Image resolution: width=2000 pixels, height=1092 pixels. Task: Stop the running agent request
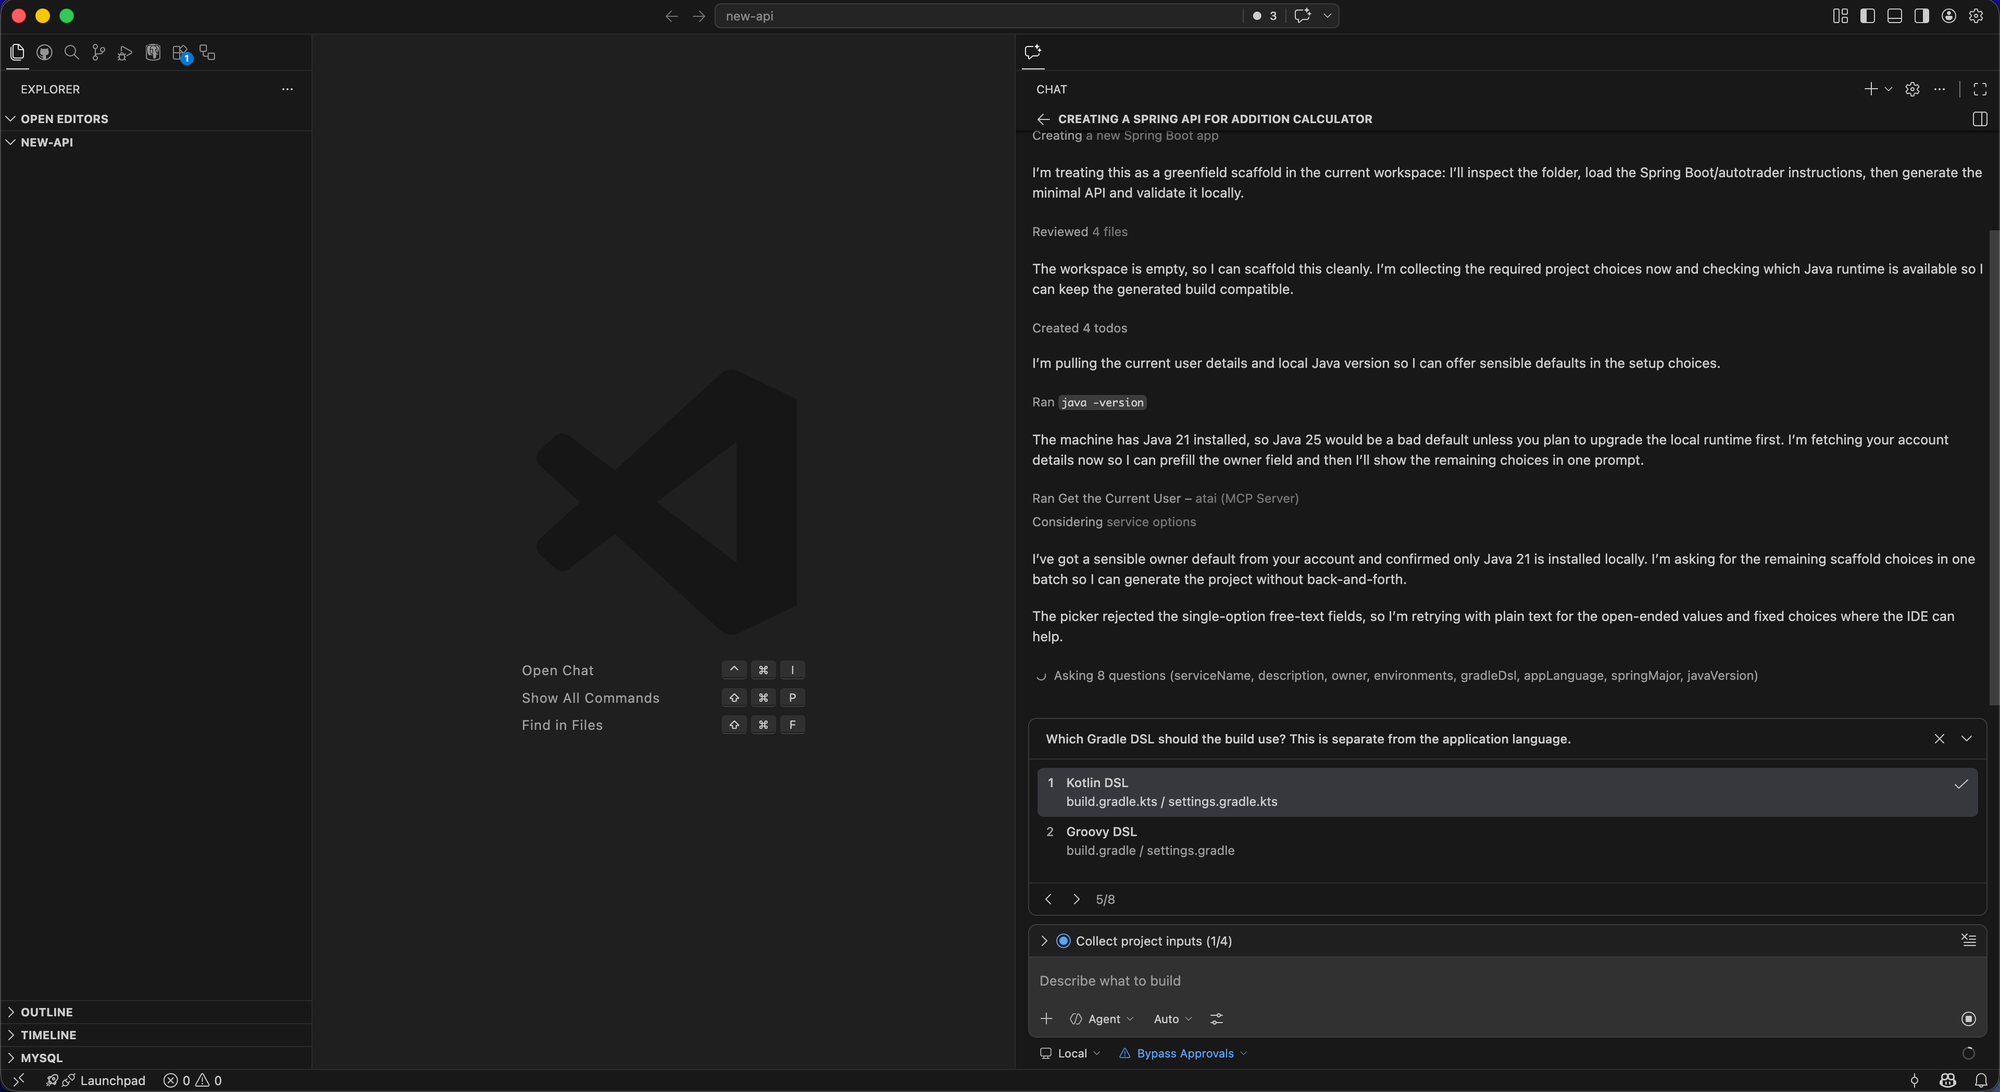(1968, 1019)
